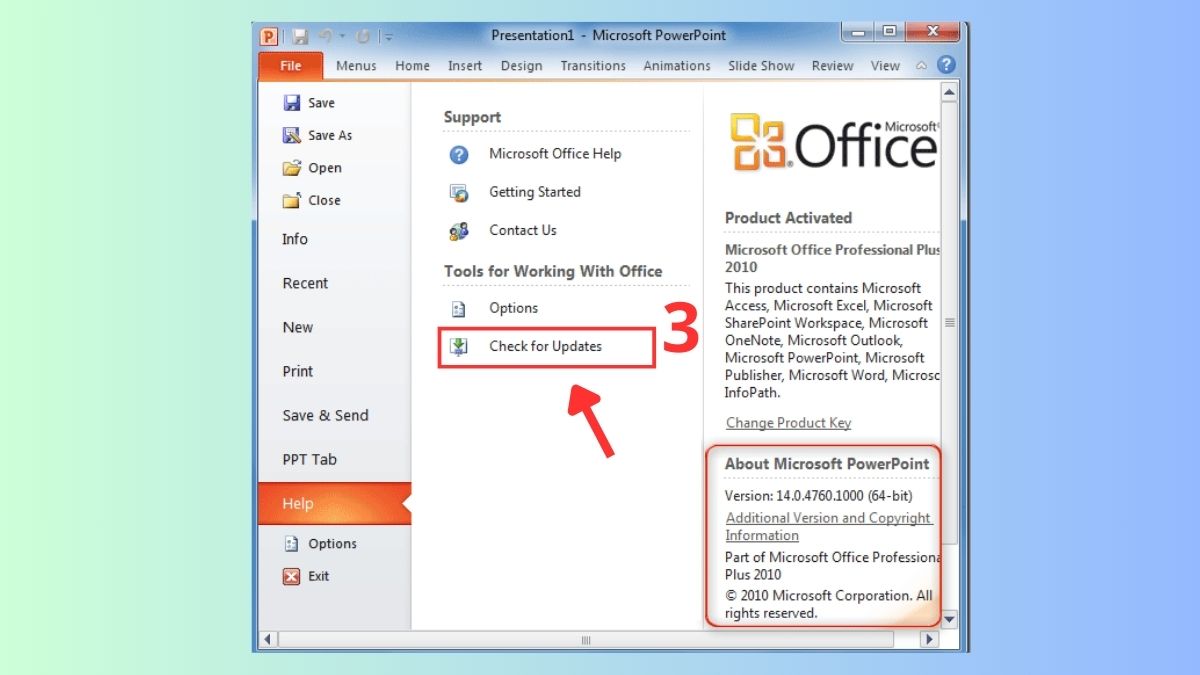Select the Transitions tab
Viewport: 1200px width, 675px height.
pyautogui.click(x=593, y=66)
